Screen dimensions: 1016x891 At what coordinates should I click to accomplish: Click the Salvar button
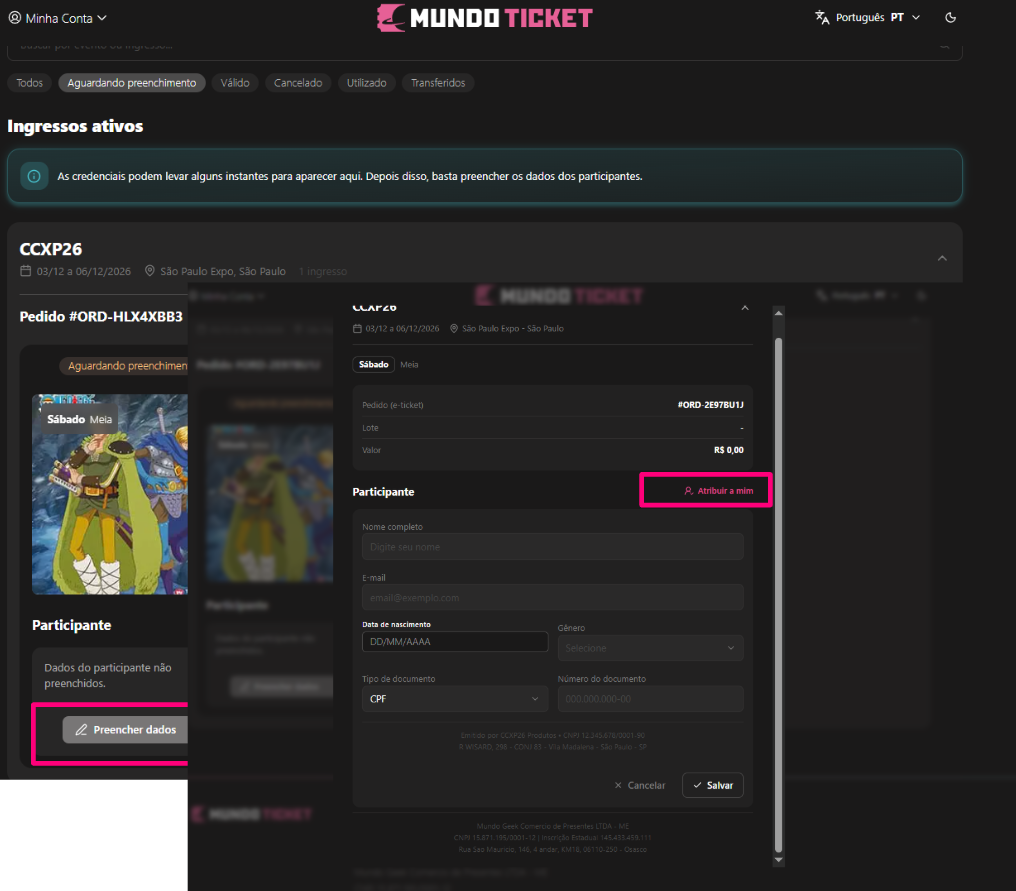(713, 785)
